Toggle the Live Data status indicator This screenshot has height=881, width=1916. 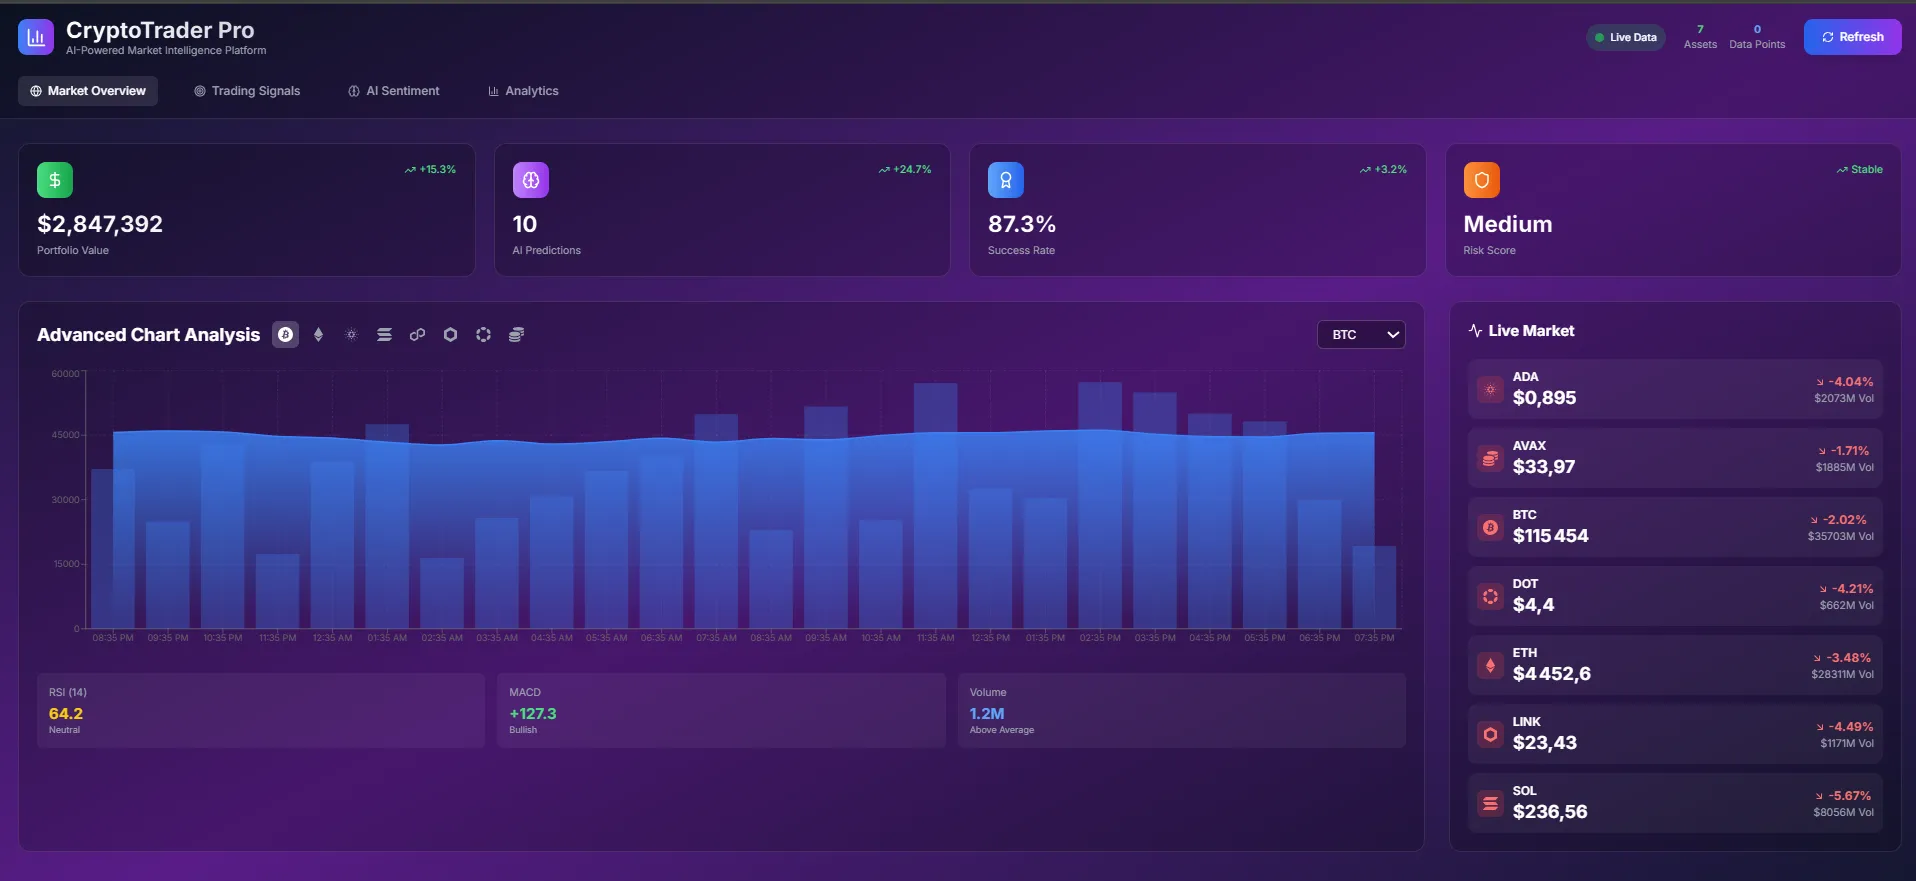[1625, 38]
